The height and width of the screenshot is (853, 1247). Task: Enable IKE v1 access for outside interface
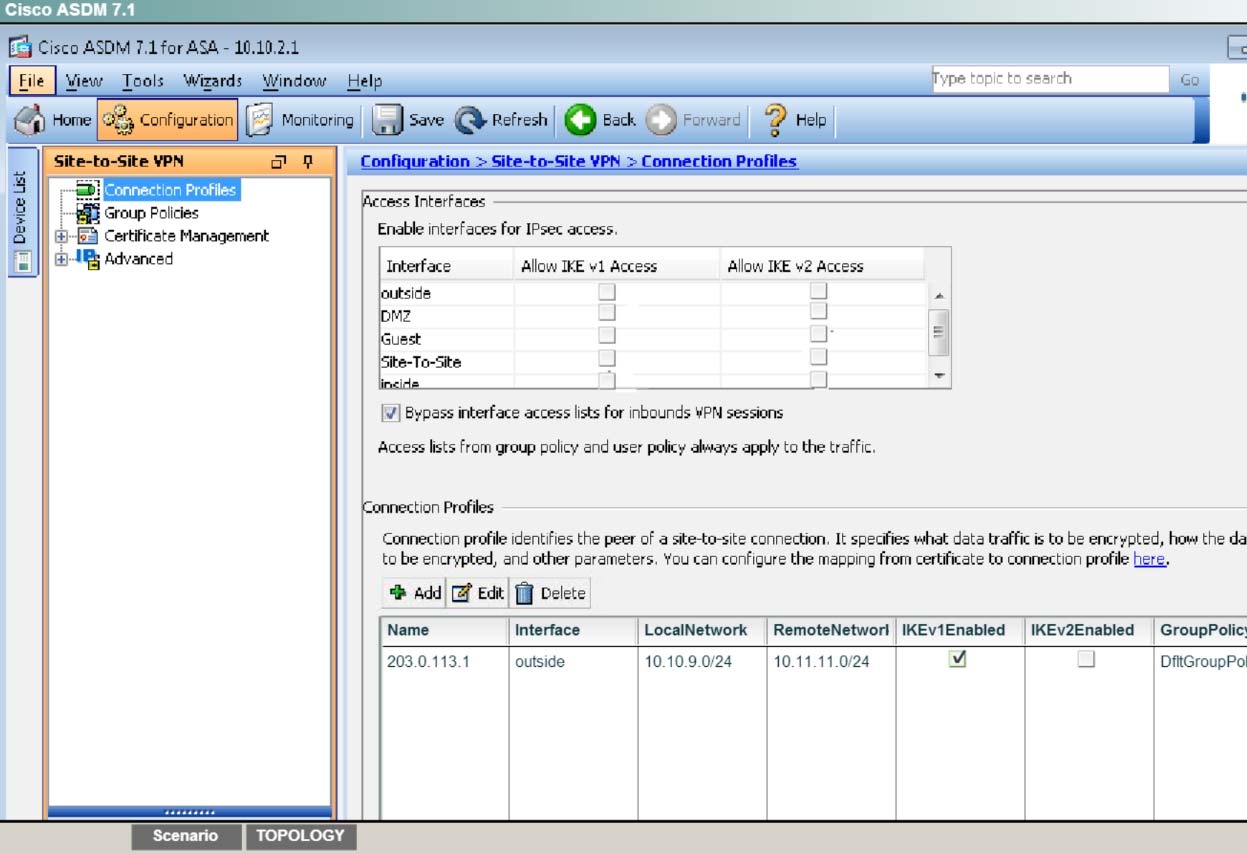[x=607, y=292]
